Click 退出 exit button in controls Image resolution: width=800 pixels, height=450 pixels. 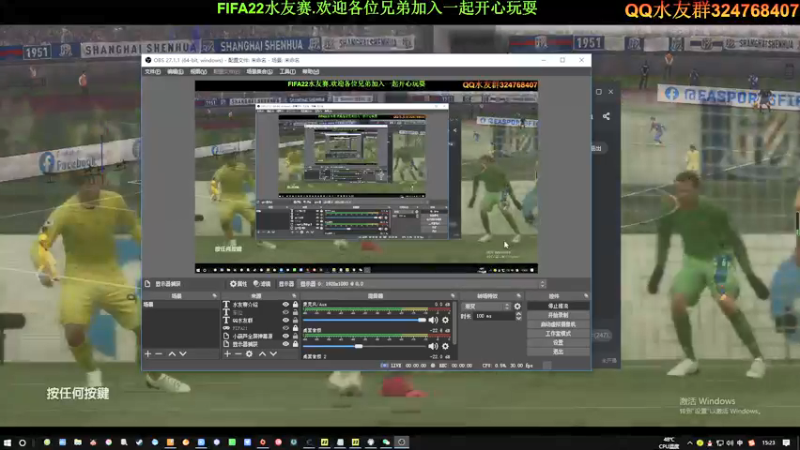pos(558,352)
